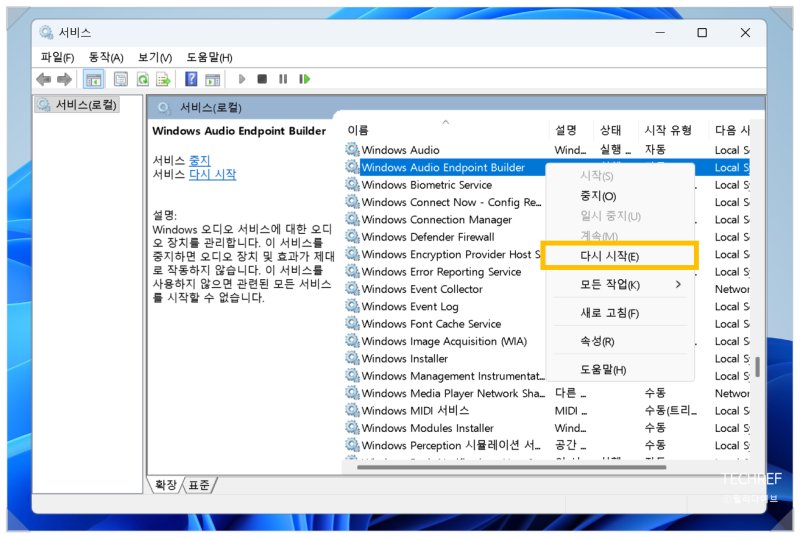The width and height of the screenshot is (800, 538).
Task: Click gear icon of Windows MIDI 서비스
Action: (x=352, y=409)
